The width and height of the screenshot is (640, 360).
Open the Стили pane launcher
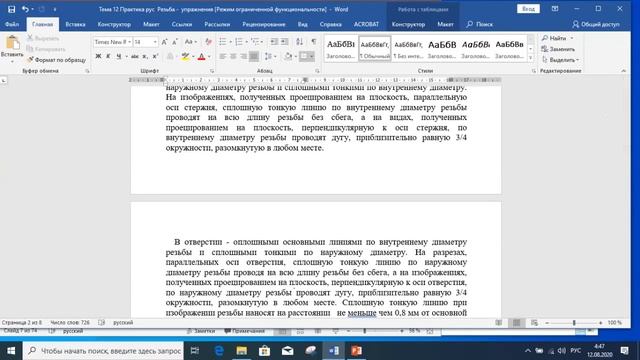(x=533, y=71)
